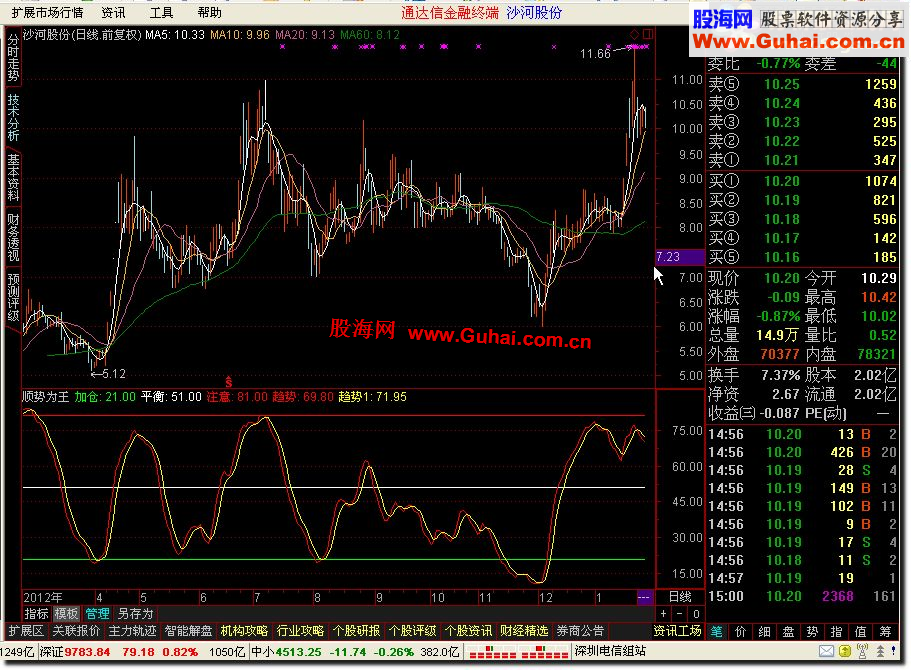Image resolution: width=911 pixels, height=670 pixels.
Task: Open the 机构攻略 bottom tab
Action: point(244,631)
